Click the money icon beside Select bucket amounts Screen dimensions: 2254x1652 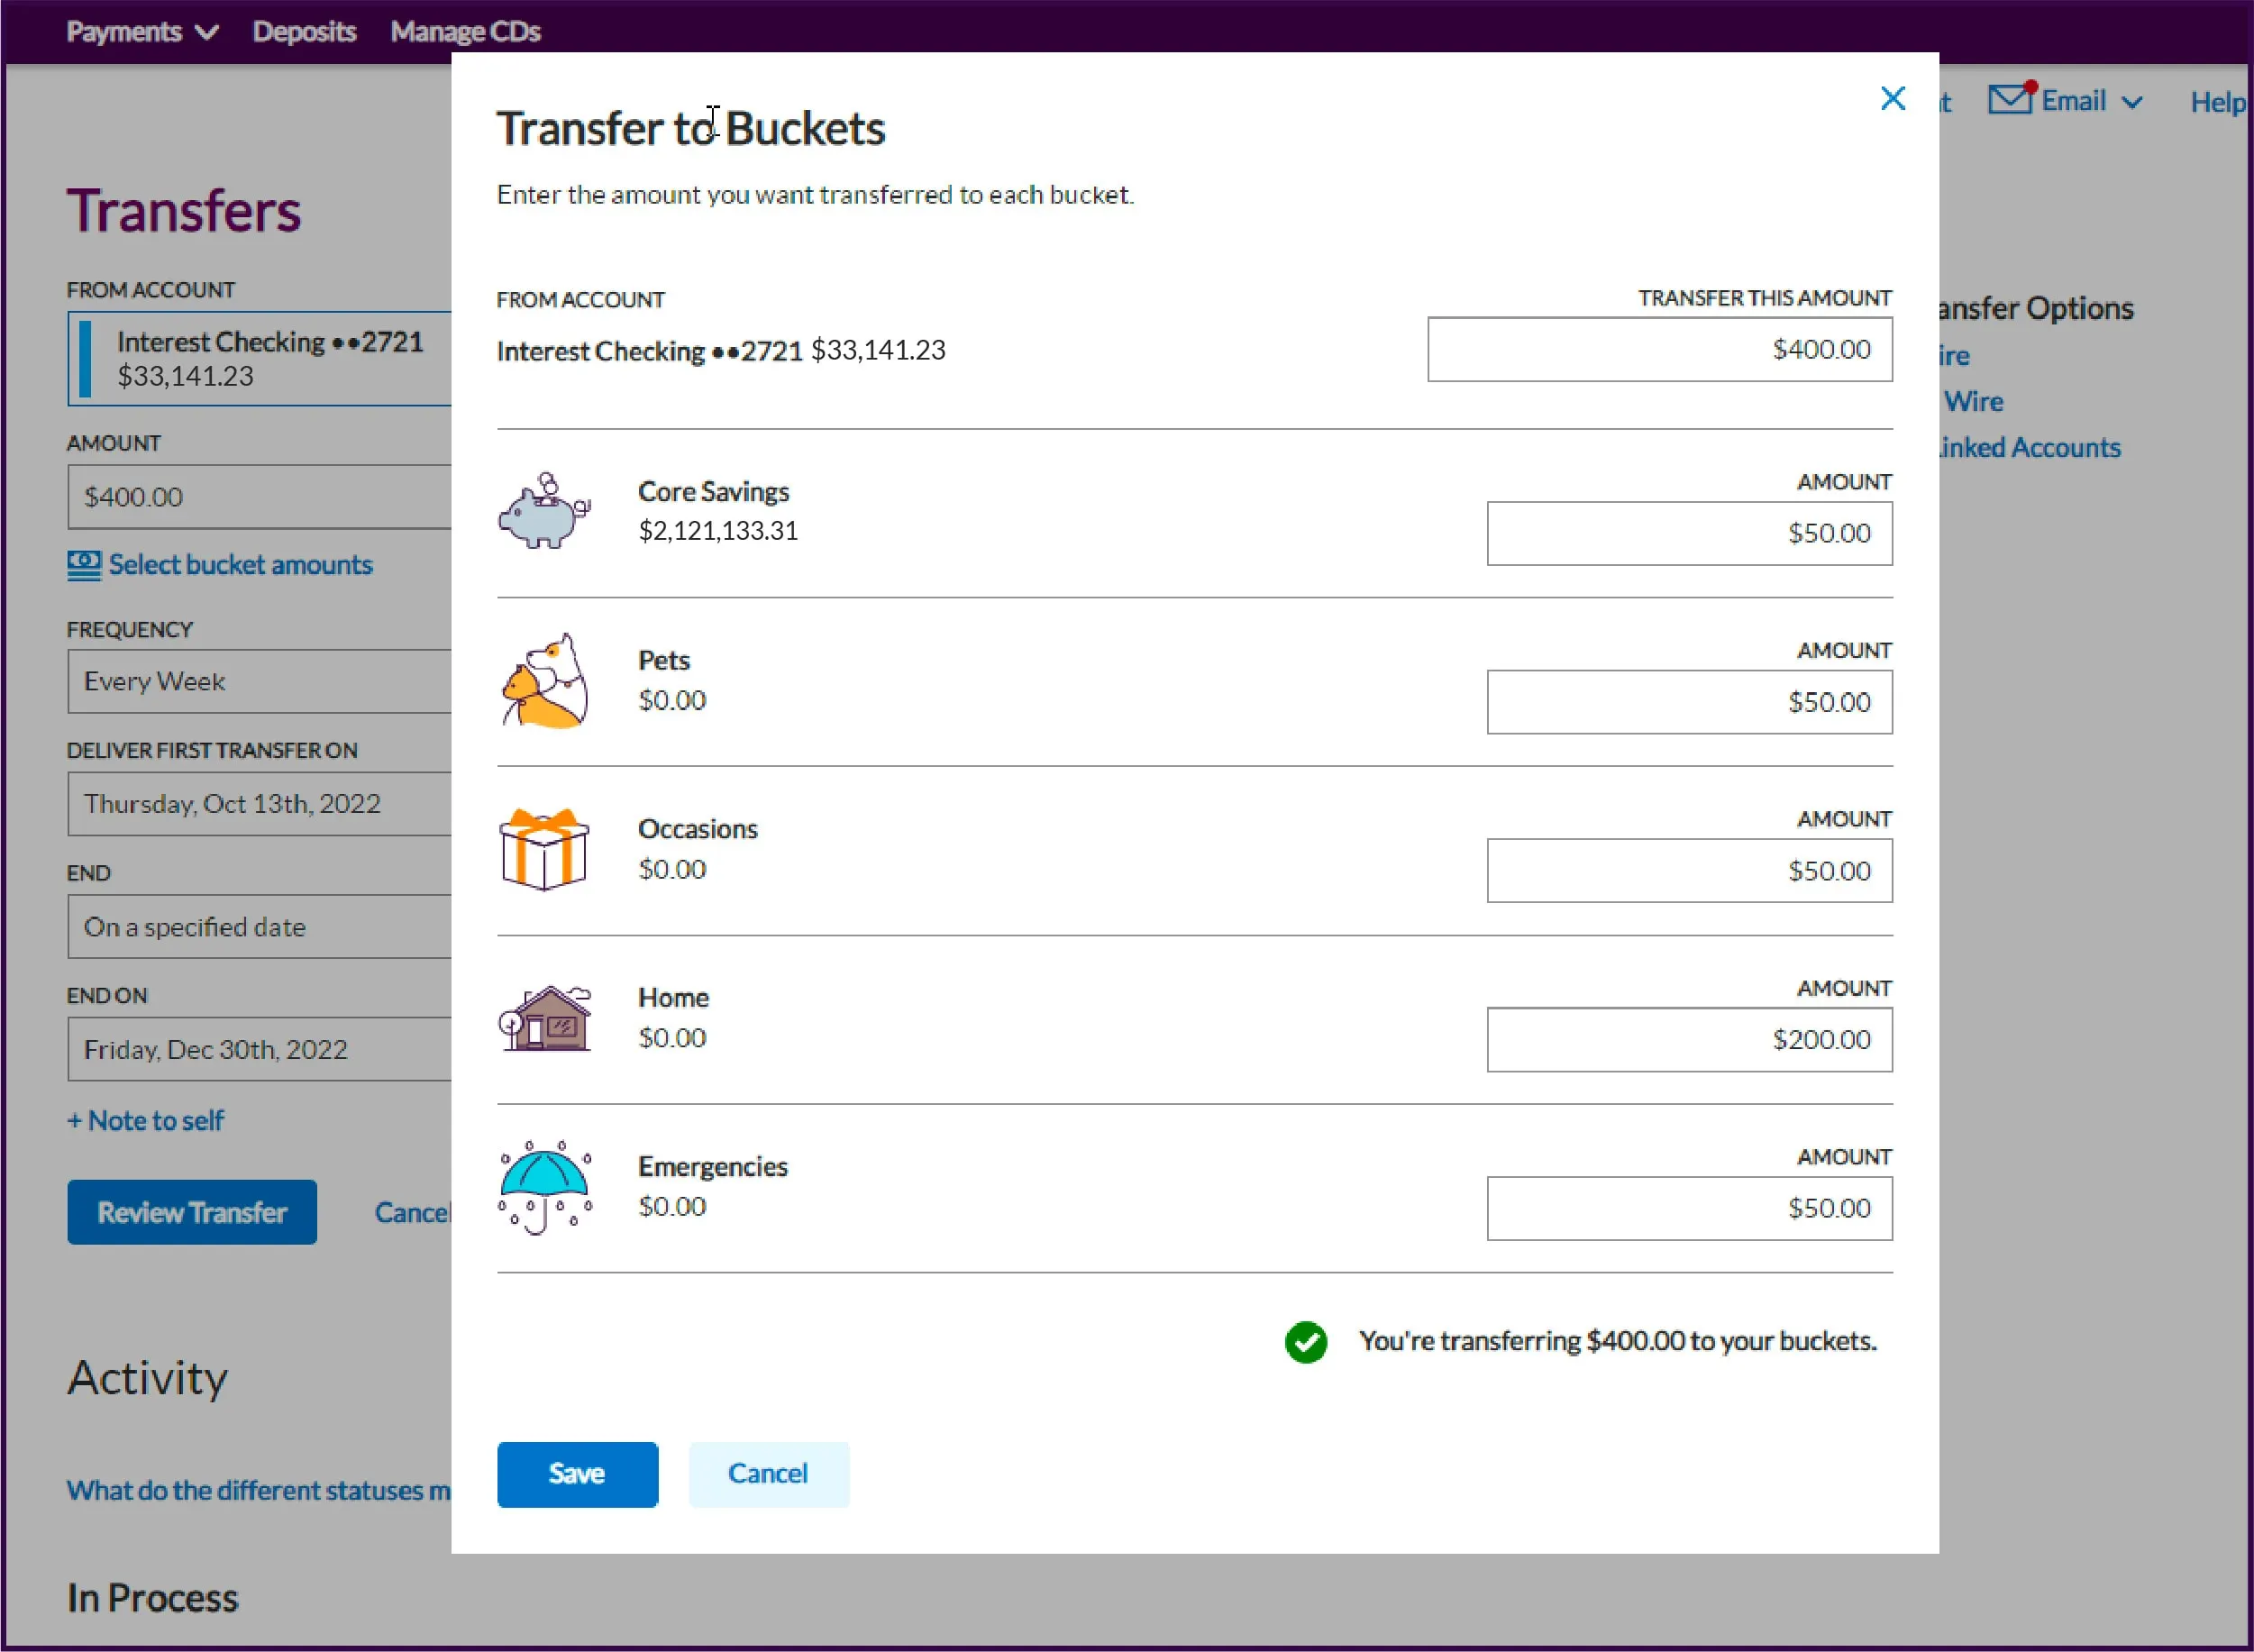click(84, 565)
